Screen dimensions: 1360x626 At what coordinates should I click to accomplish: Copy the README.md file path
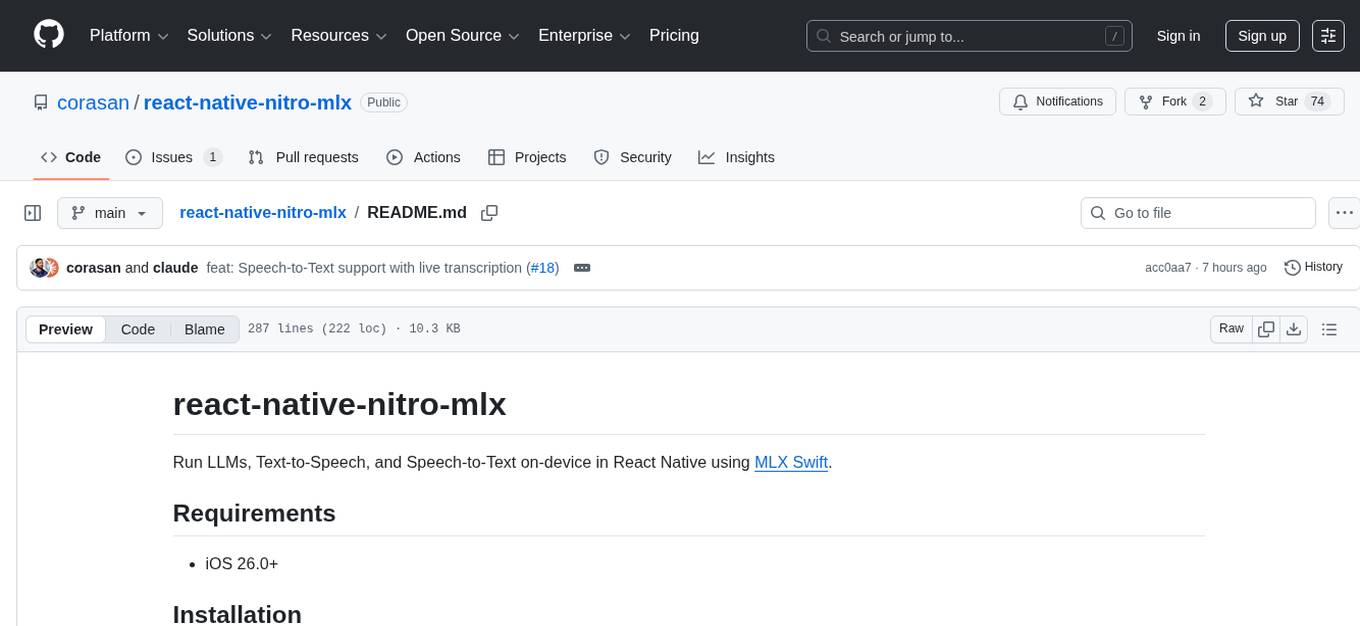pos(489,212)
